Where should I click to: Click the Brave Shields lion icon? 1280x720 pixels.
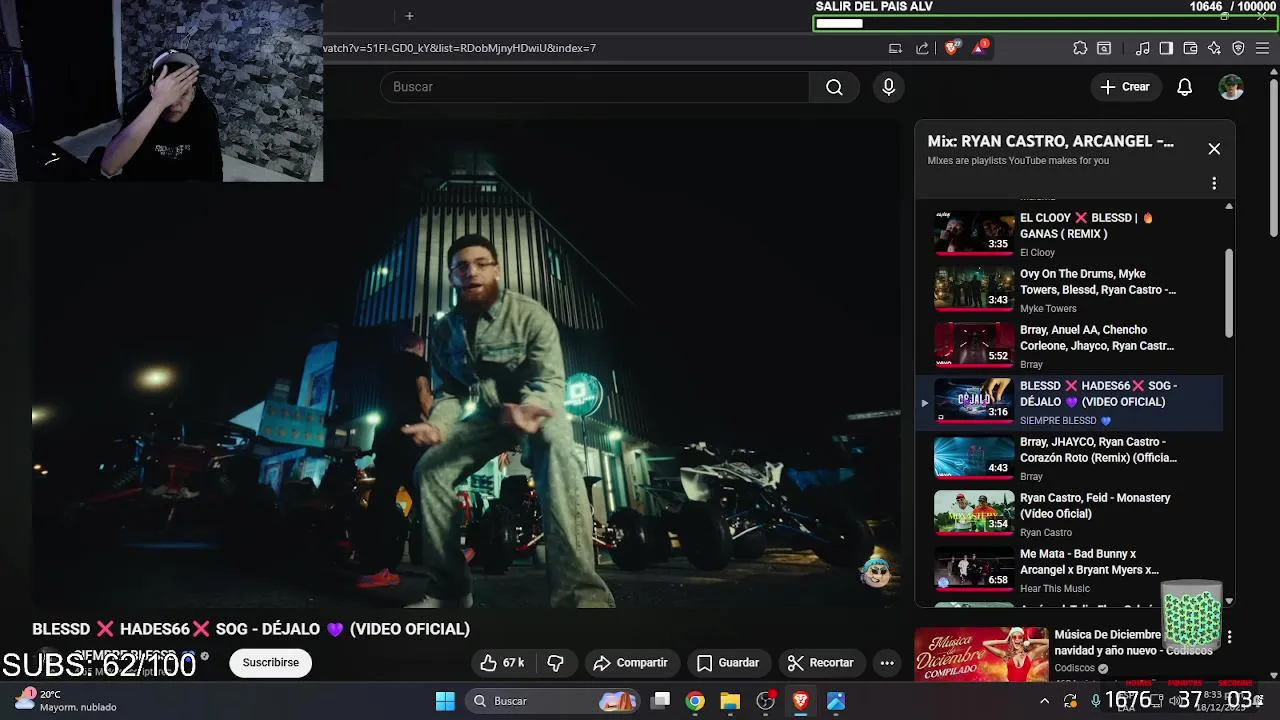coord(952,48)
